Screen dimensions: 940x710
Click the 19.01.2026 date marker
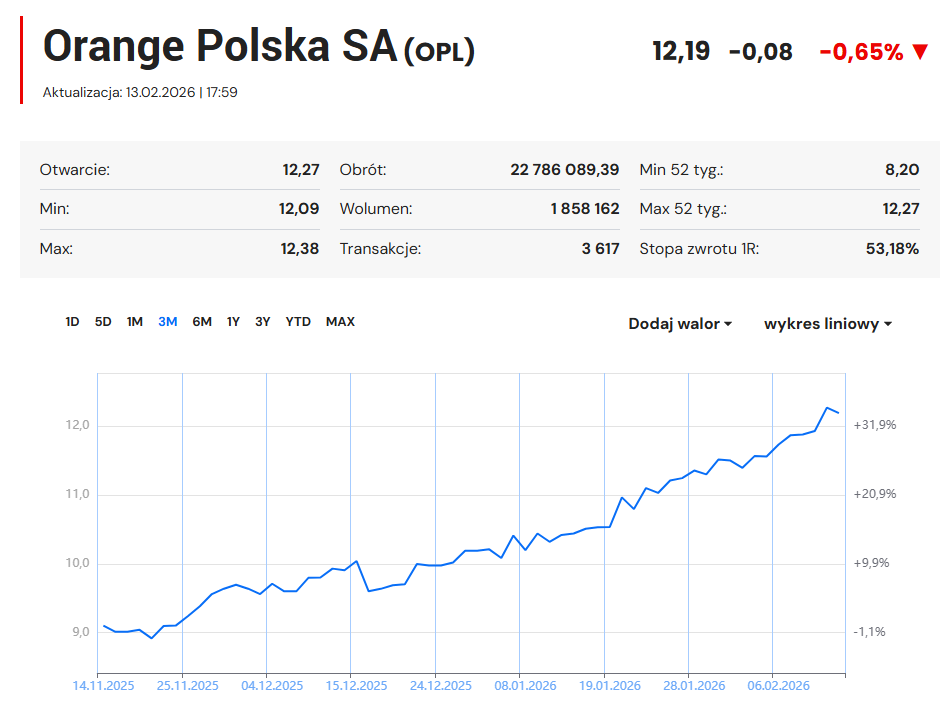(x=610, y=686)
